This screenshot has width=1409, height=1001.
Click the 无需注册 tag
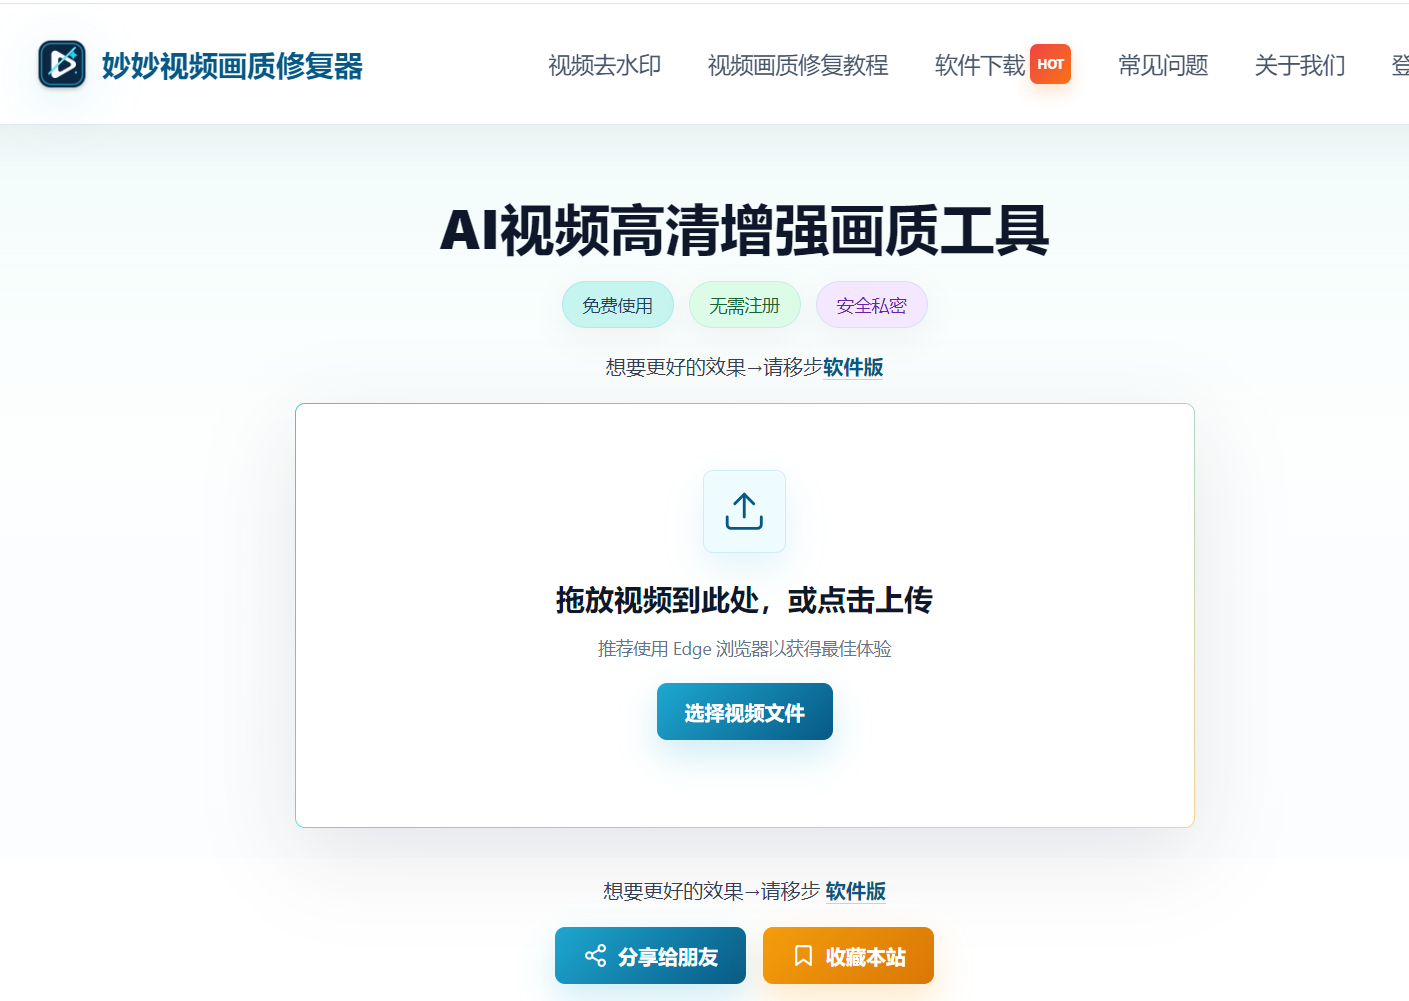pyautogui.click(x=745, y=305)
